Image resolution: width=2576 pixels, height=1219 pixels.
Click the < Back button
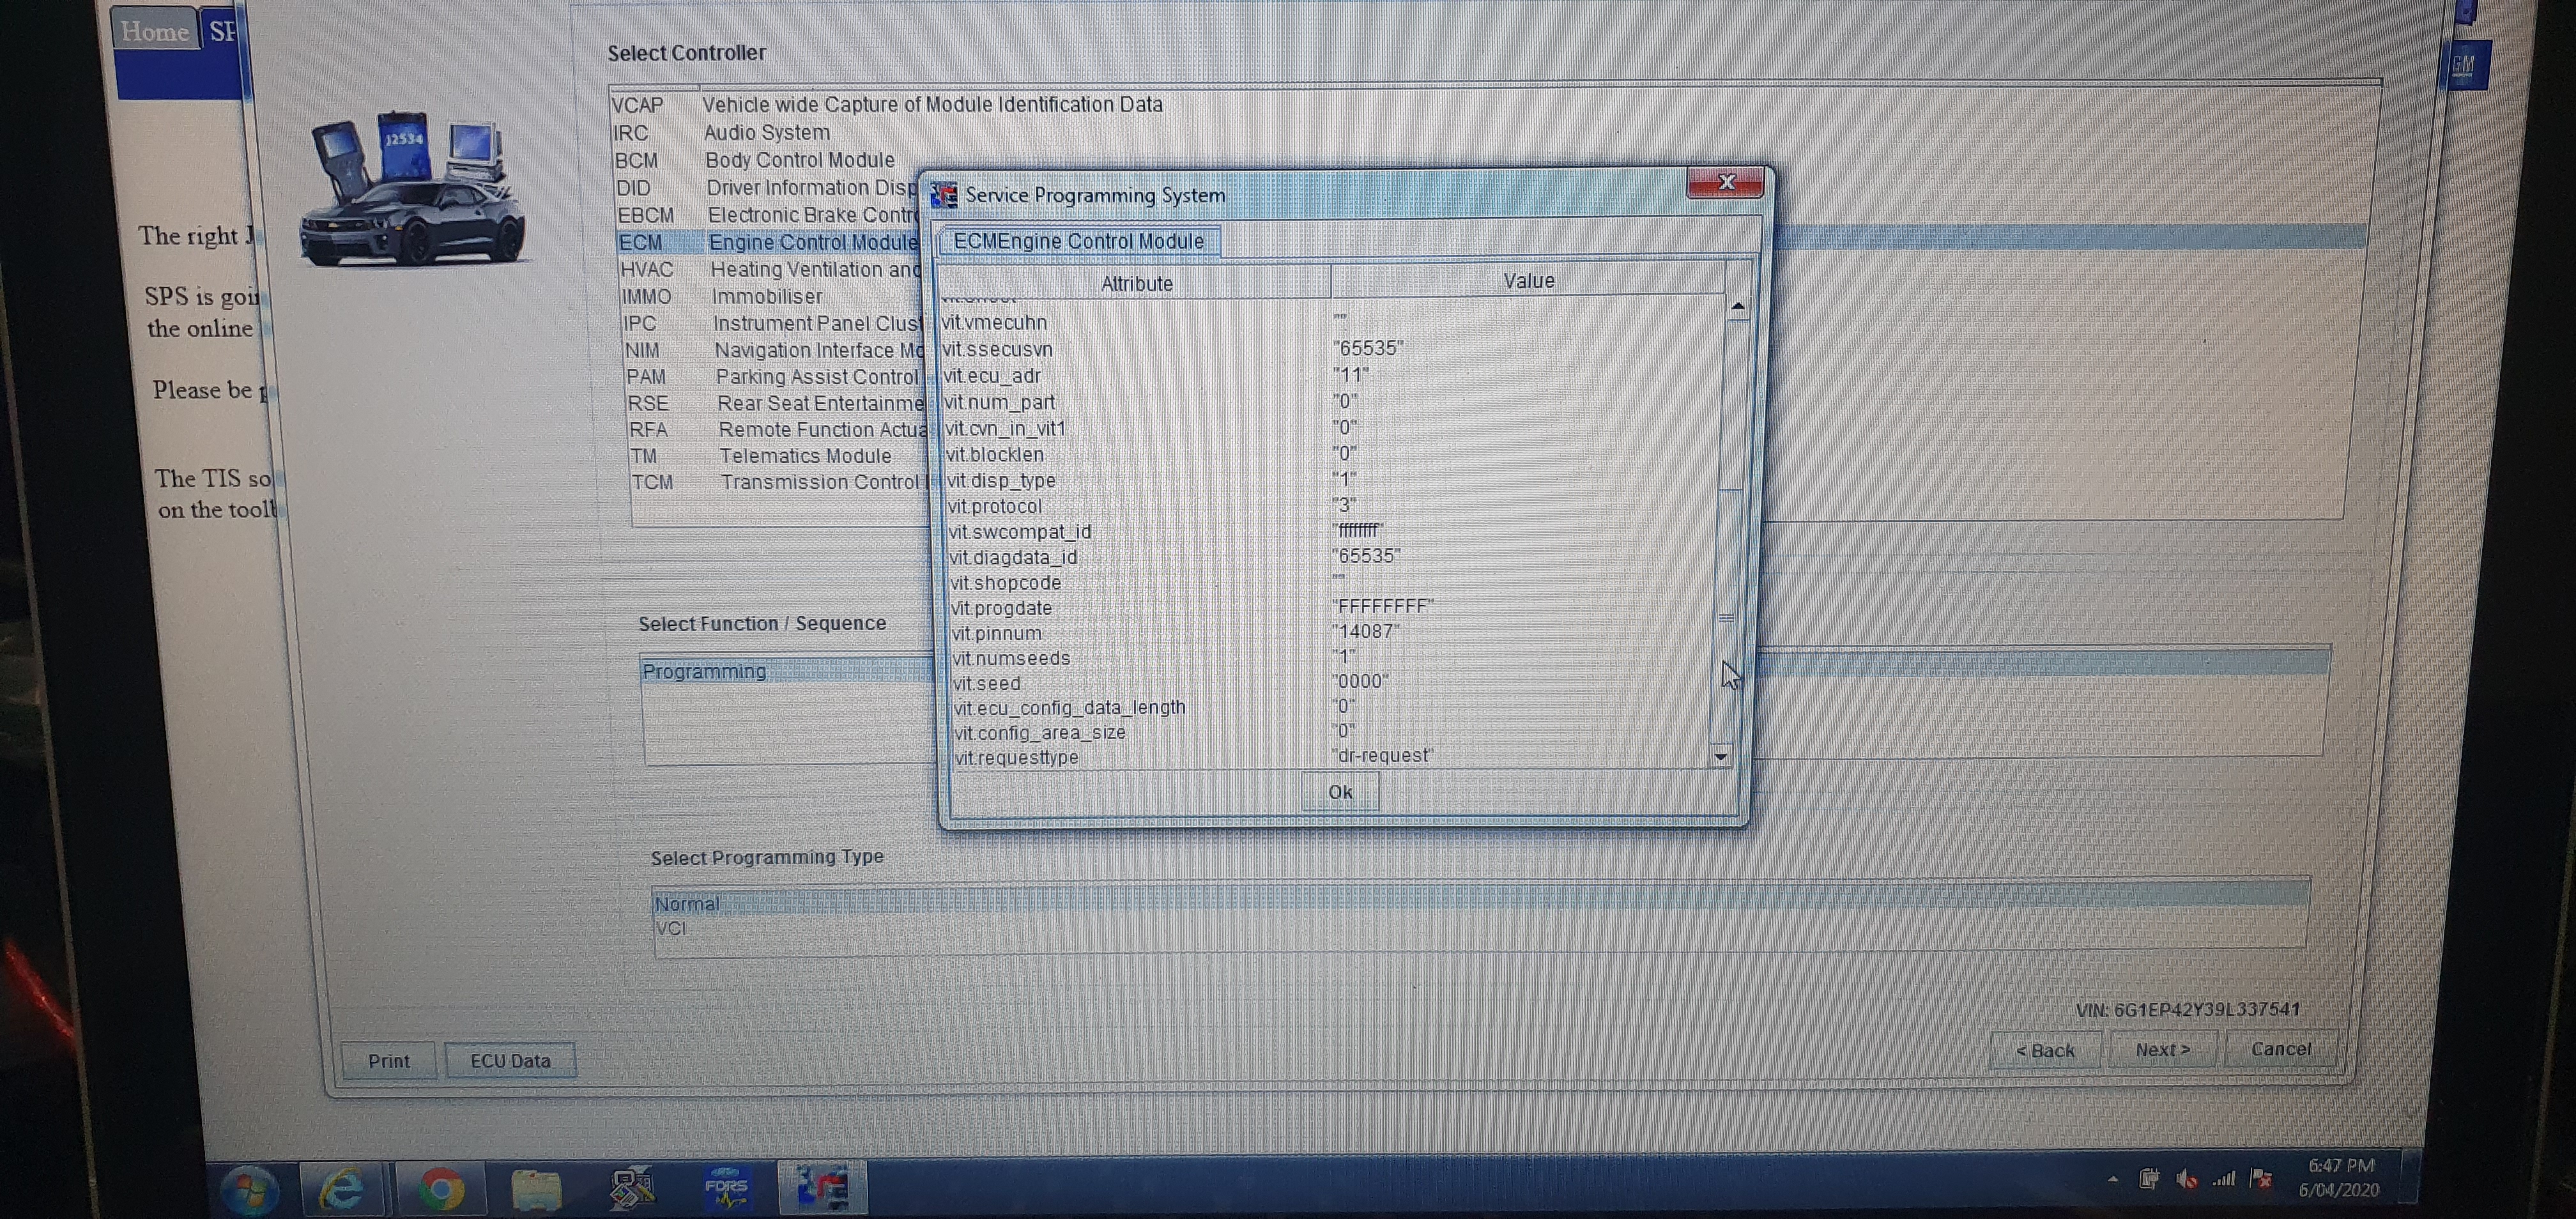(2045, 1050)
